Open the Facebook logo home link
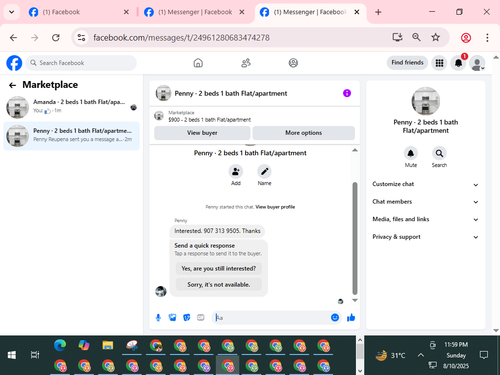This screenshot has width=500, height=375. click(x=14, y=63)
